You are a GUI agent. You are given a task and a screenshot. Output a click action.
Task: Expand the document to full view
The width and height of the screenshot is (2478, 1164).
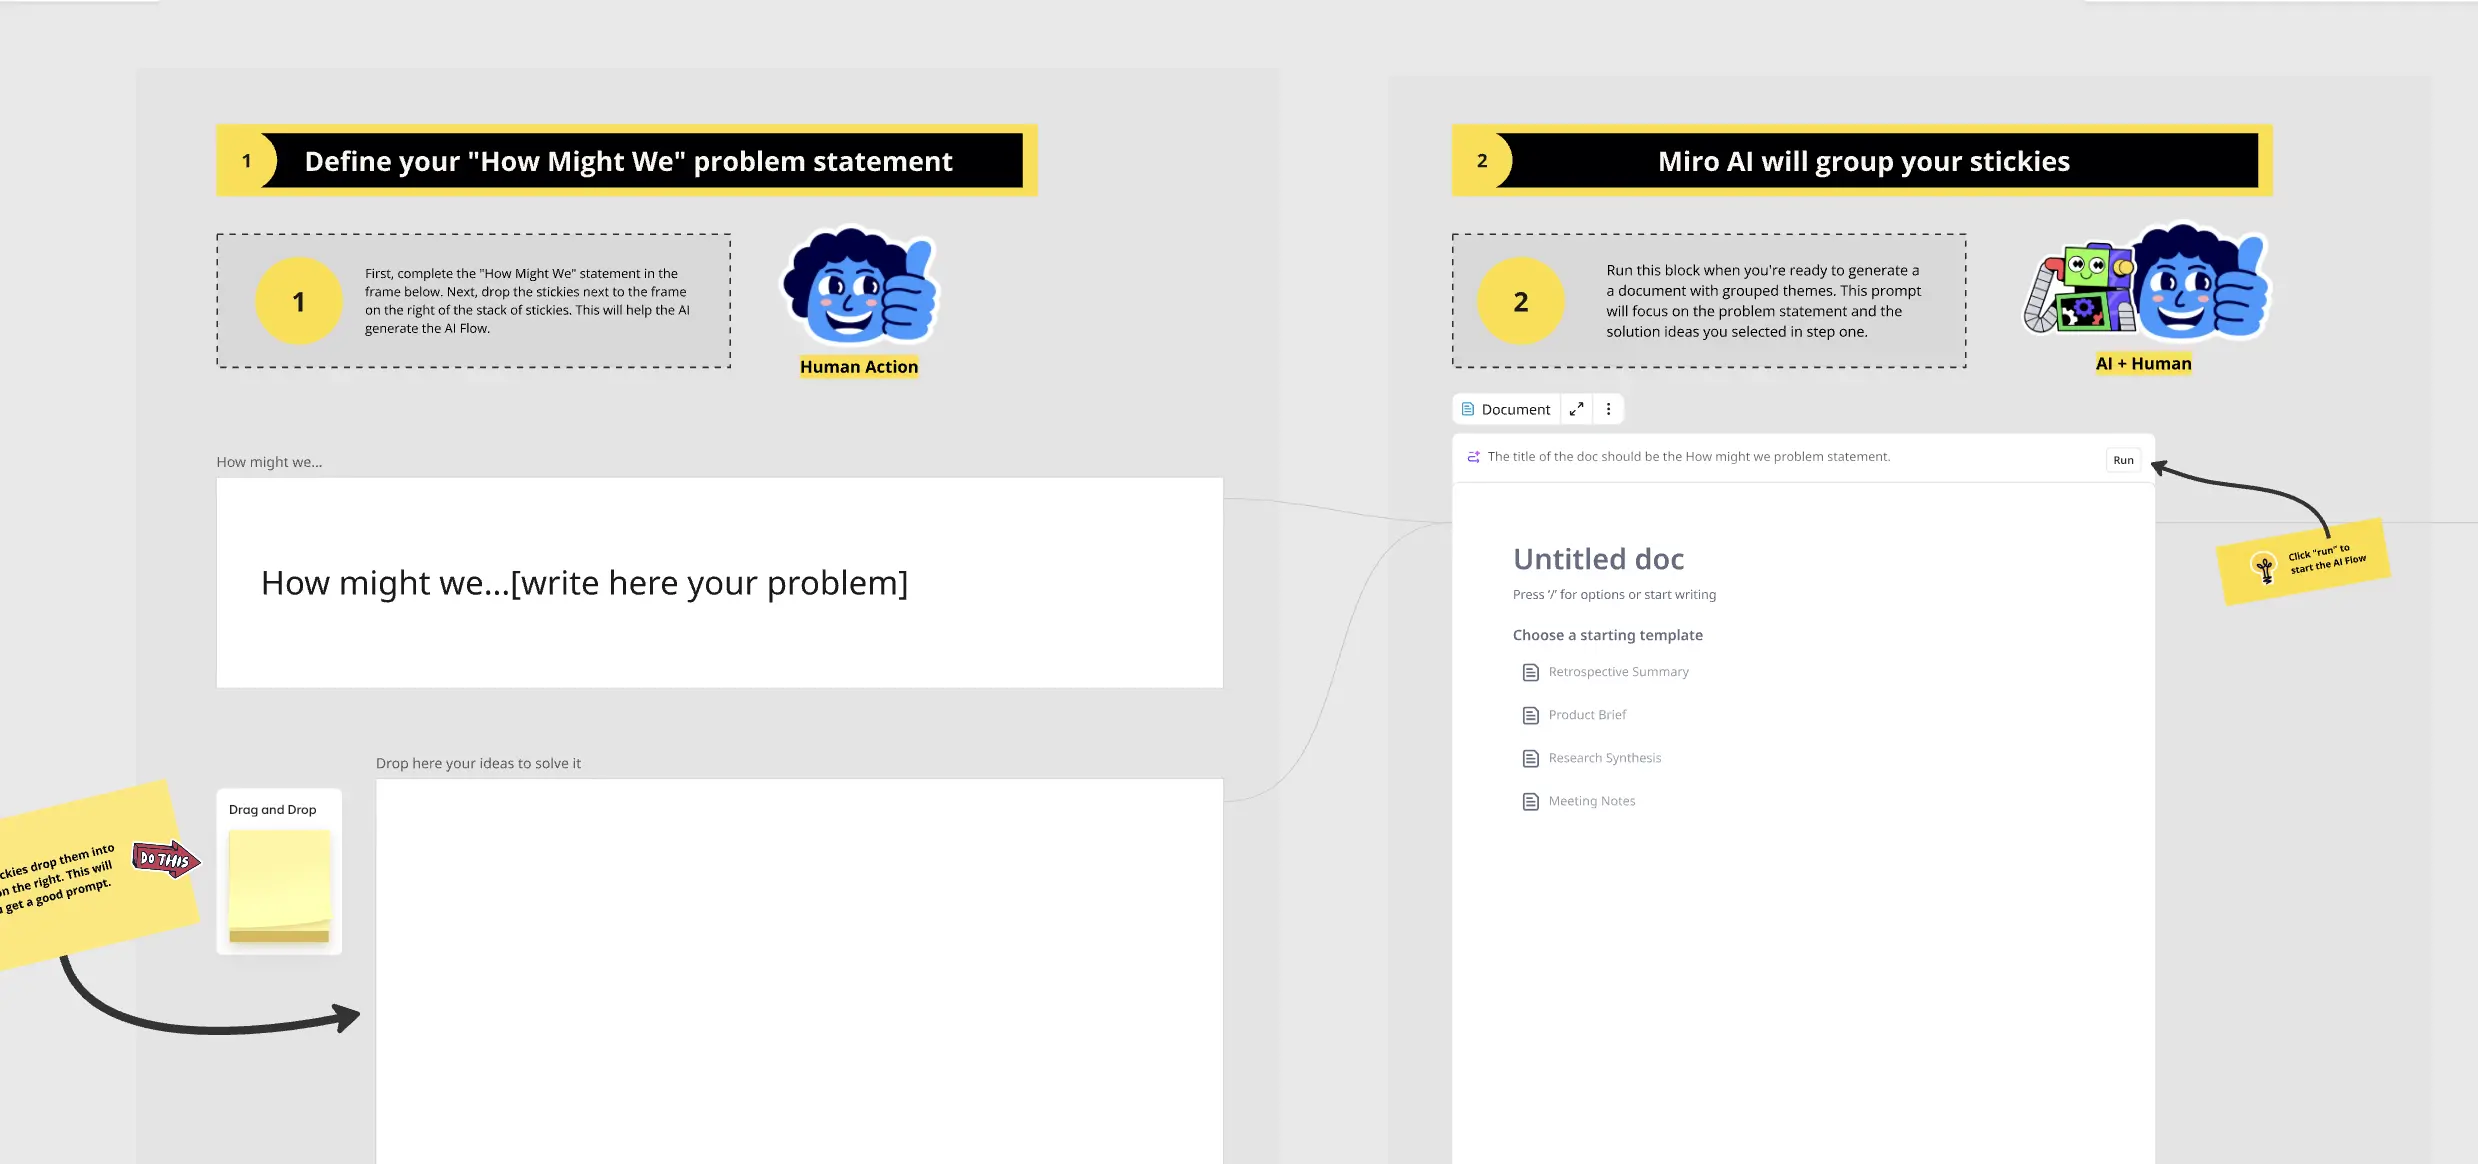1576,409
